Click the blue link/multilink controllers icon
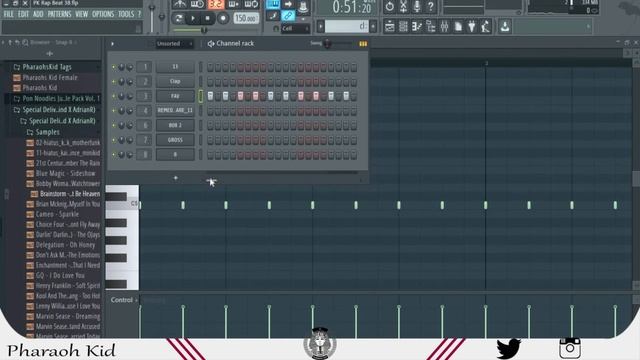This screenshot has height=360, width=640. click(x=288, y=16)
